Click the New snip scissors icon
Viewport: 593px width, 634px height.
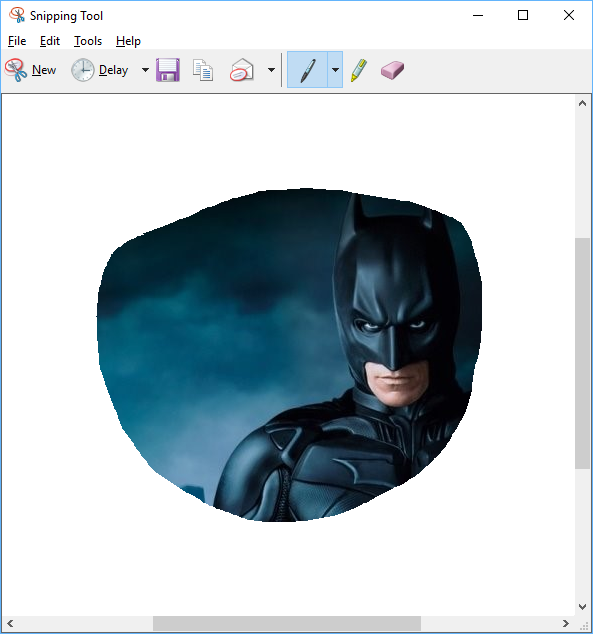16,70
